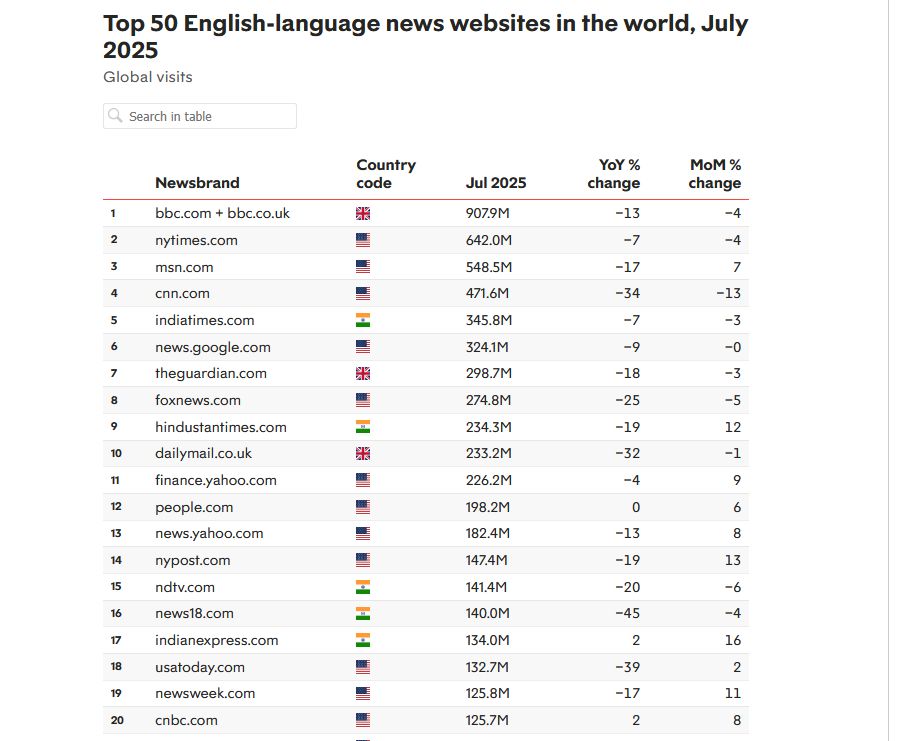The image size is (924, 741).
Task: Click US flag in cnbc.com row
Action: click(x=363, y=720)
